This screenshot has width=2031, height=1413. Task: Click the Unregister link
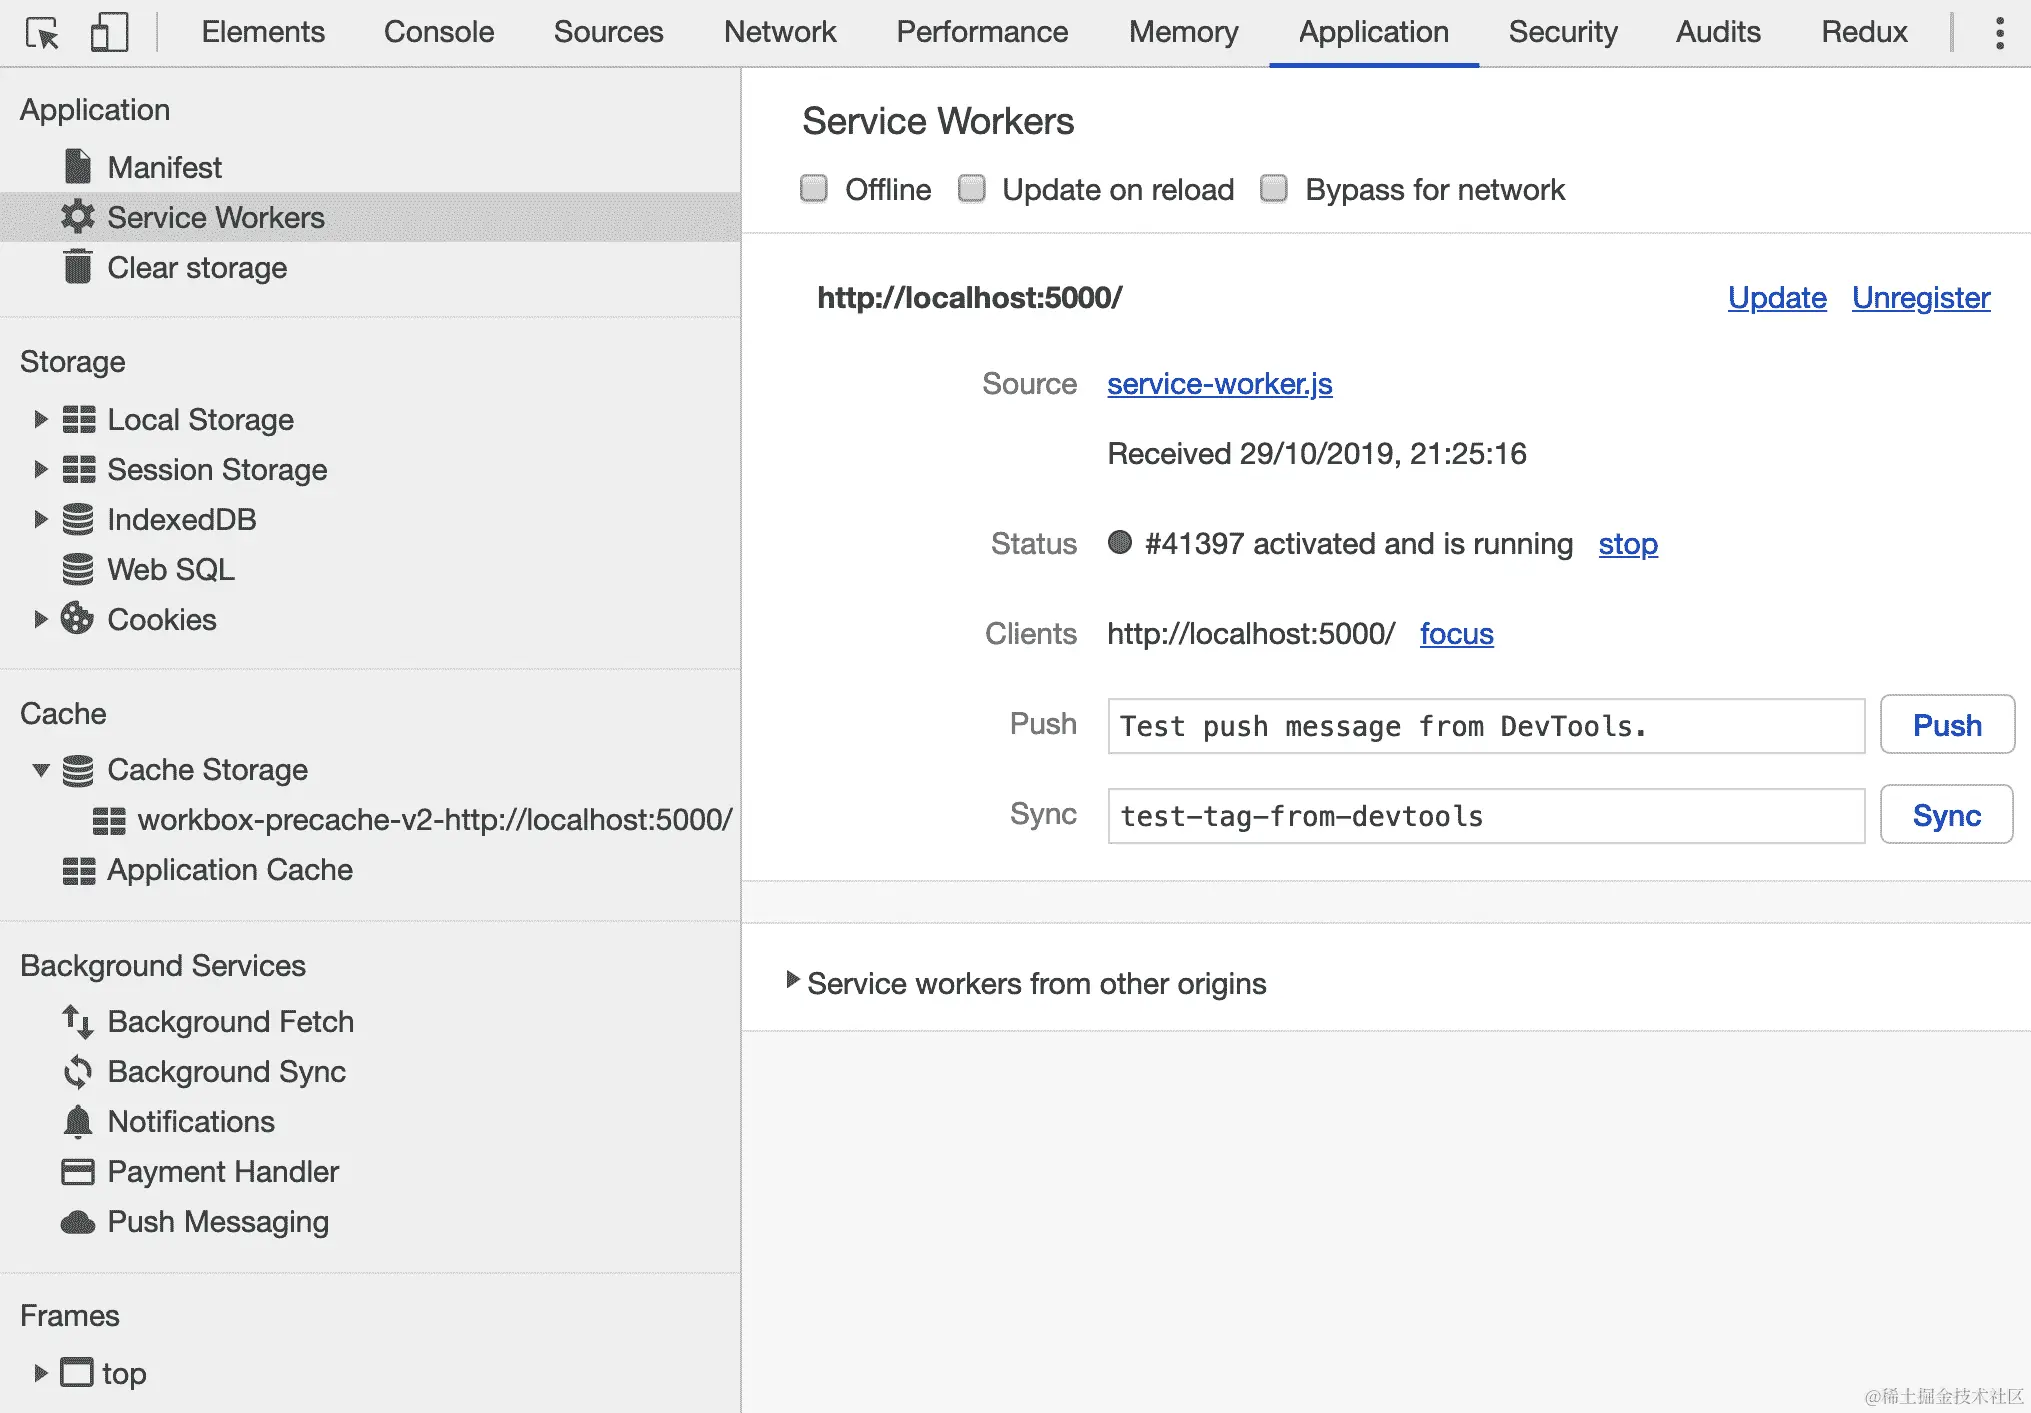pyautogui.click(x=1920, y=298)
